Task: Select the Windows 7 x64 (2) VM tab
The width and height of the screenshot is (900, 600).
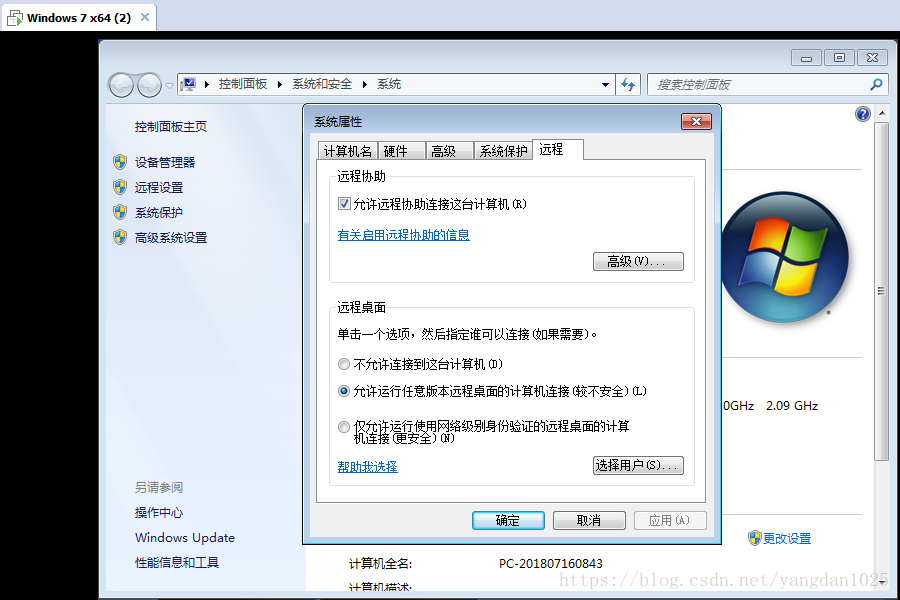Action: (x=79, y=17)
